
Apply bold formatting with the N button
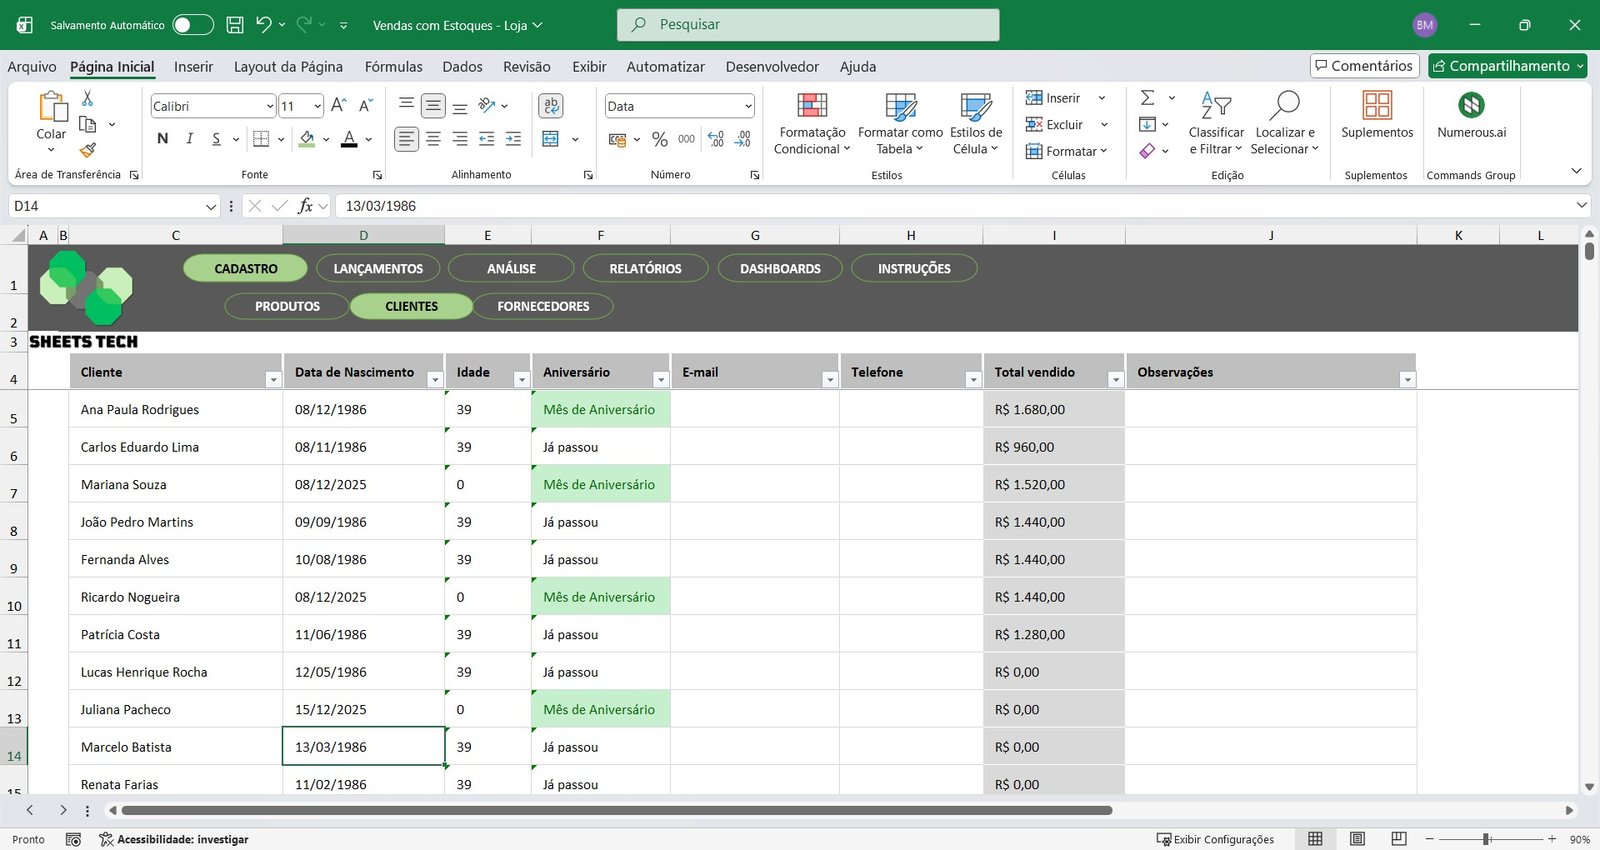pos(163,139)
